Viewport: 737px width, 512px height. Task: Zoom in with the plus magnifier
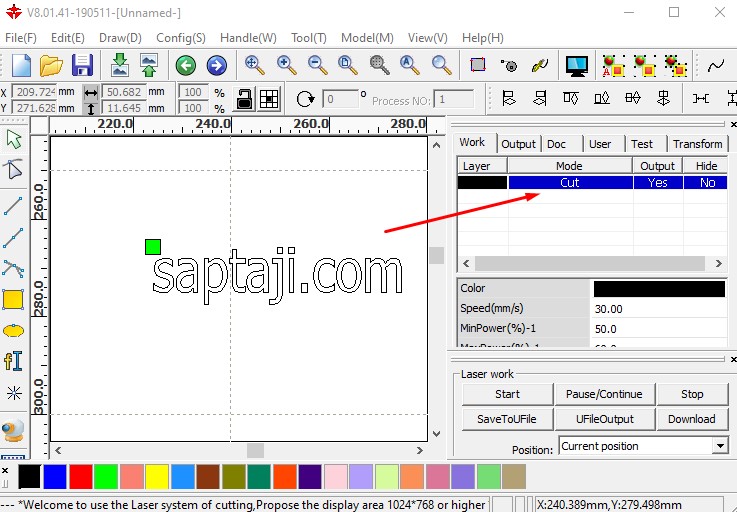(x=286, y=65)
